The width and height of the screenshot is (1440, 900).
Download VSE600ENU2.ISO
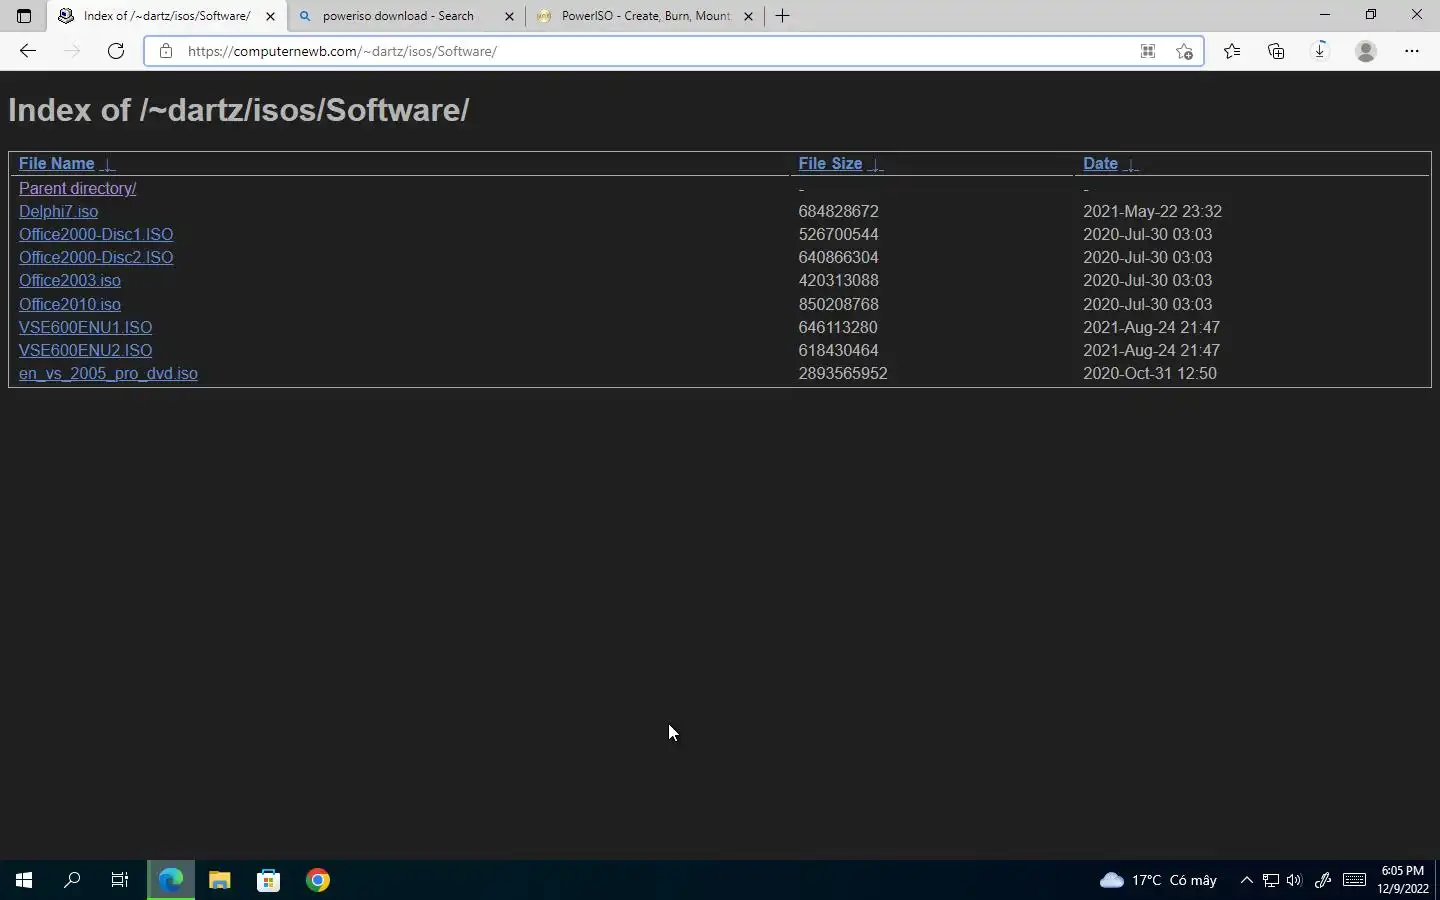(x=85, y=350)
